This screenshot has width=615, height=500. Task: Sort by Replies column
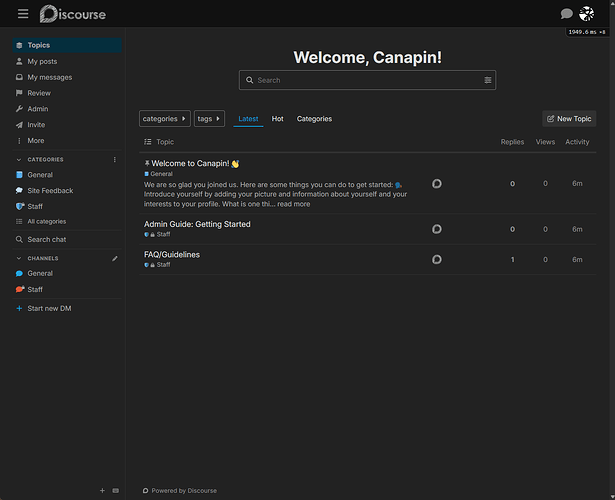(x=512, y=142)
